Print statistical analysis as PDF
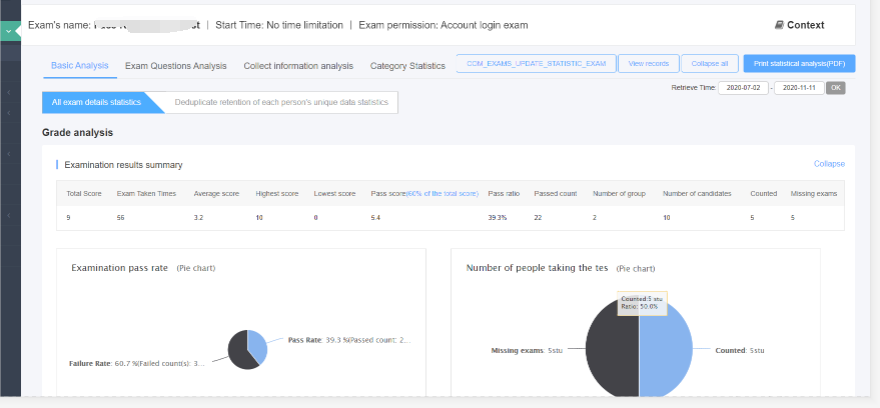The image size is (880, 408). point(799,63)
